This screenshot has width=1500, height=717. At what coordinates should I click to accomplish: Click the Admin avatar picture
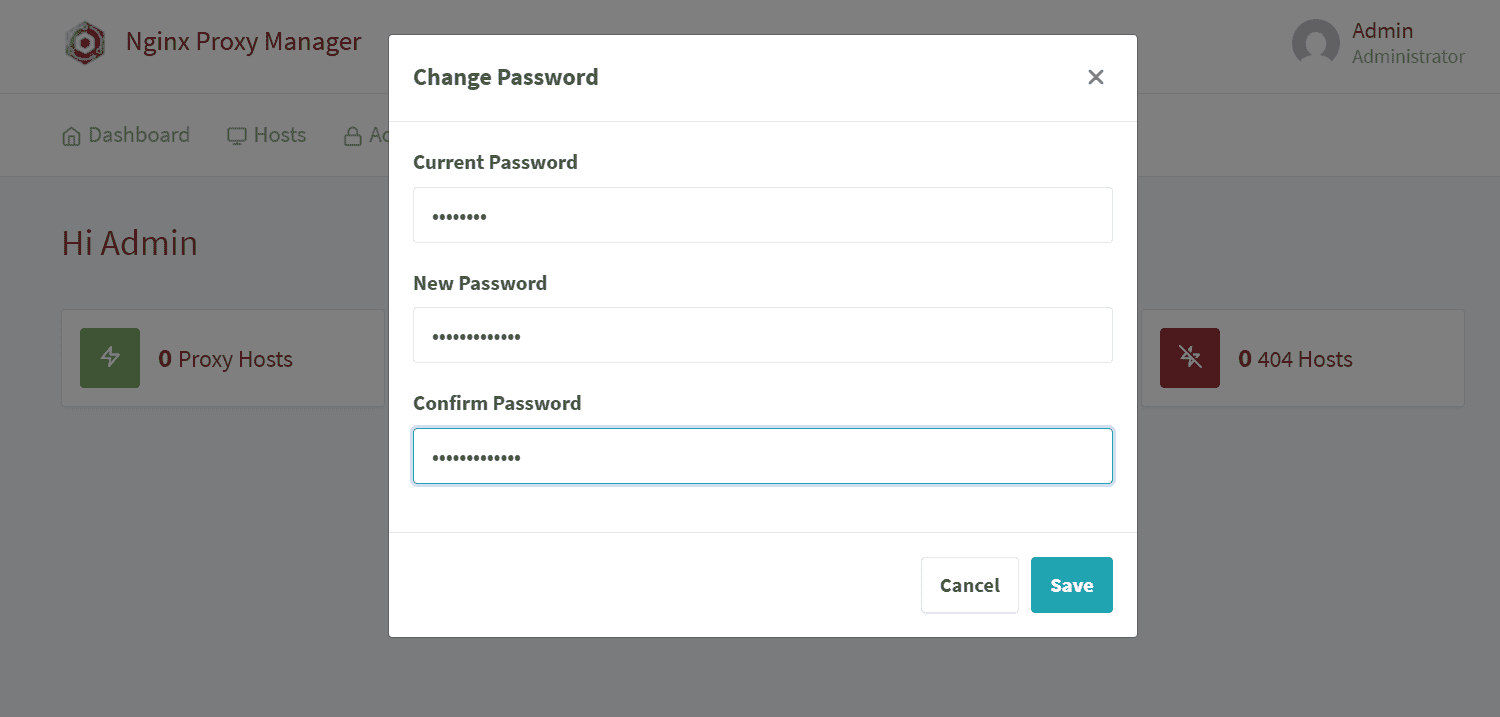(x=1315, y=43)
